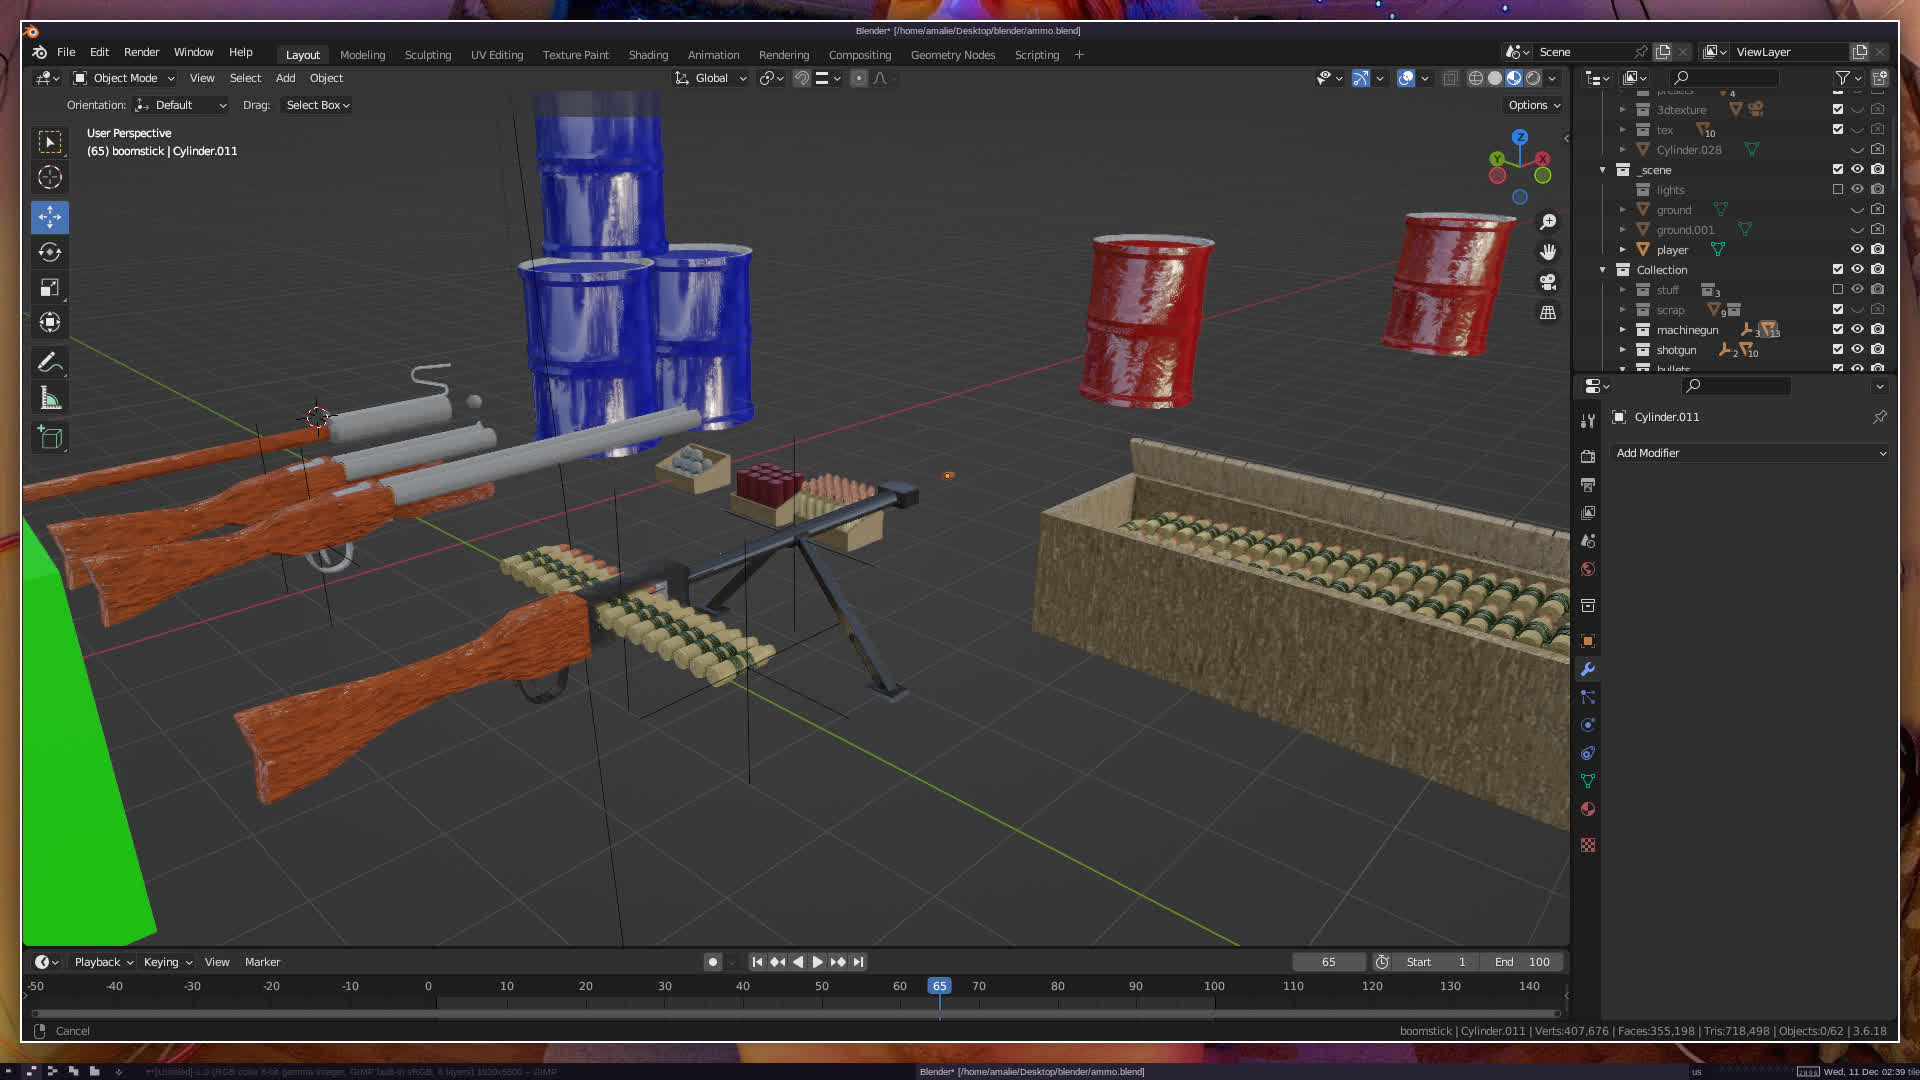Choose the Annotate pencil tool
The width and height of the screenshot is (1920, 1080).
(x=50, y=362)
